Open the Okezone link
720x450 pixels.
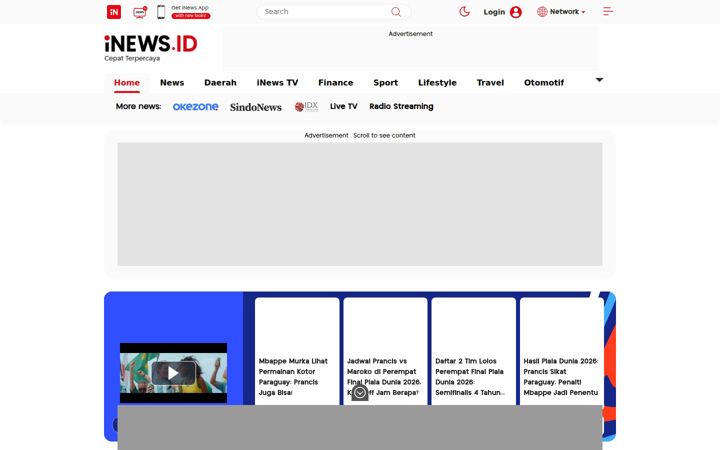tap(196, 107)
